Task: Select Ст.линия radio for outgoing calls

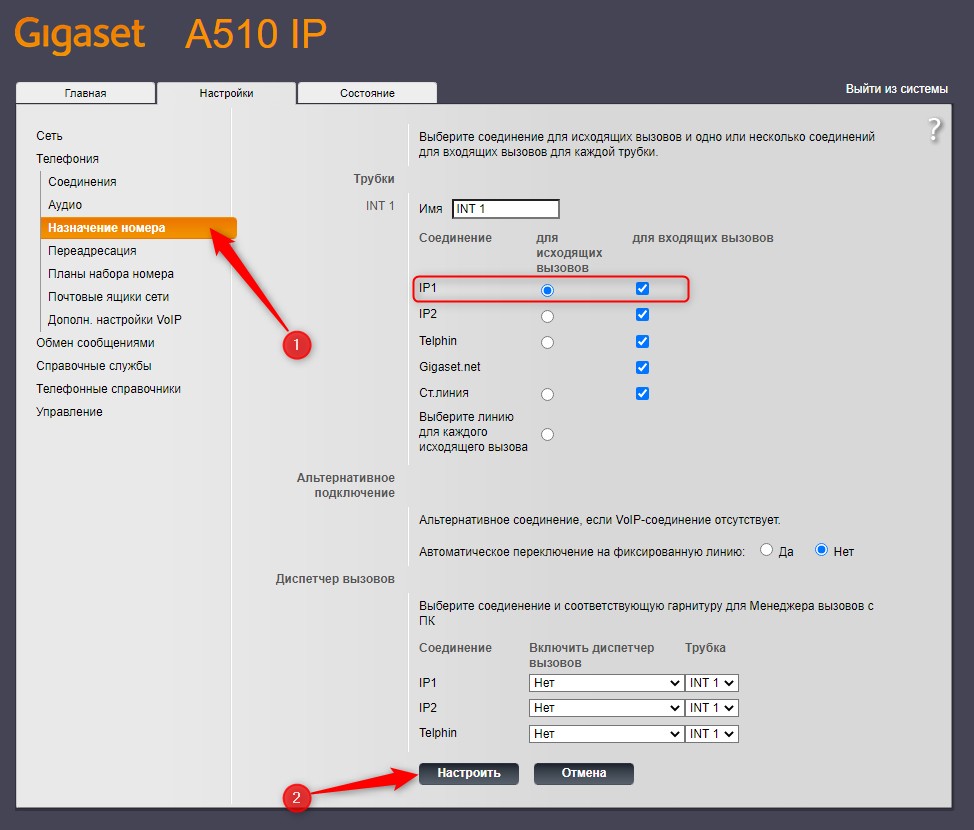Action: point(547,394)
